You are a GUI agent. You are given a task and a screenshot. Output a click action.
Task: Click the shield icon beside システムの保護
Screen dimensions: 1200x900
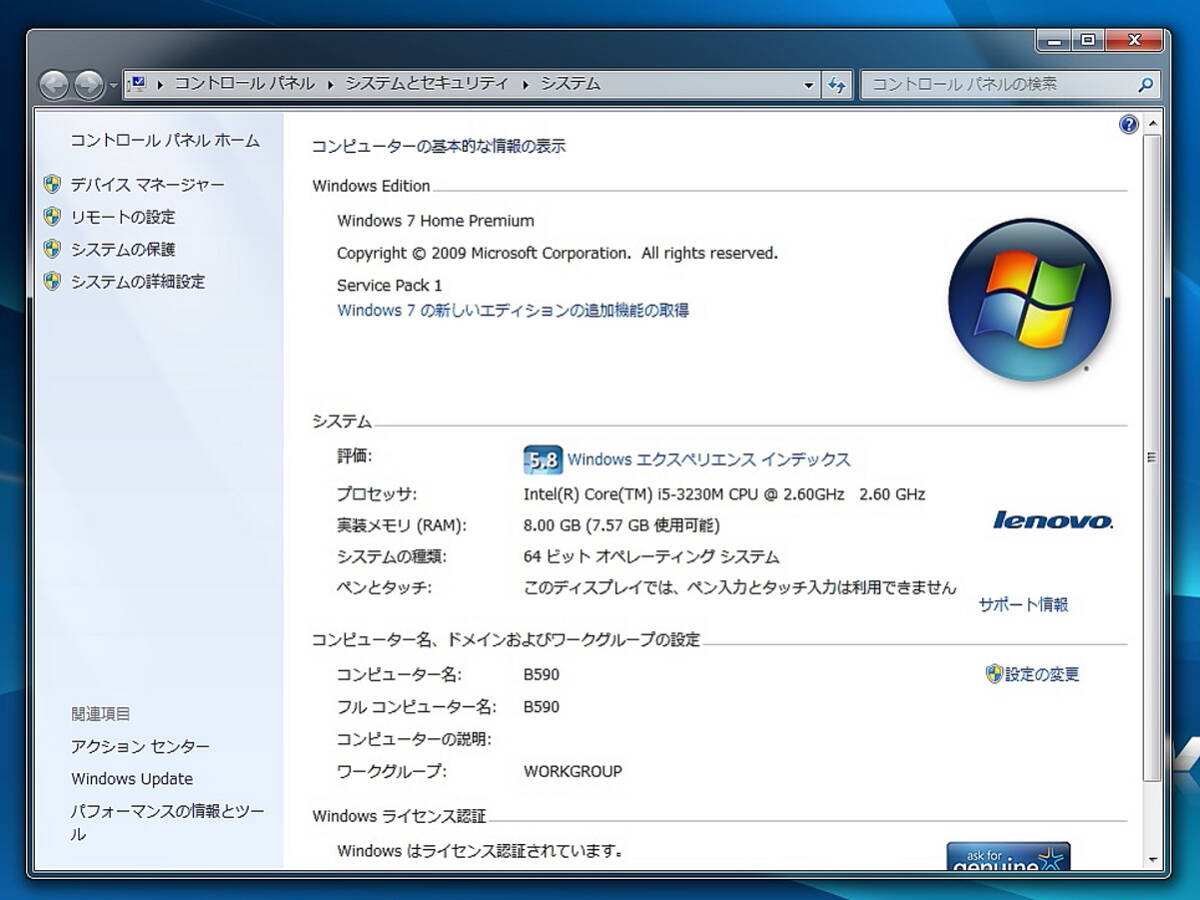(x=53, y=249)
